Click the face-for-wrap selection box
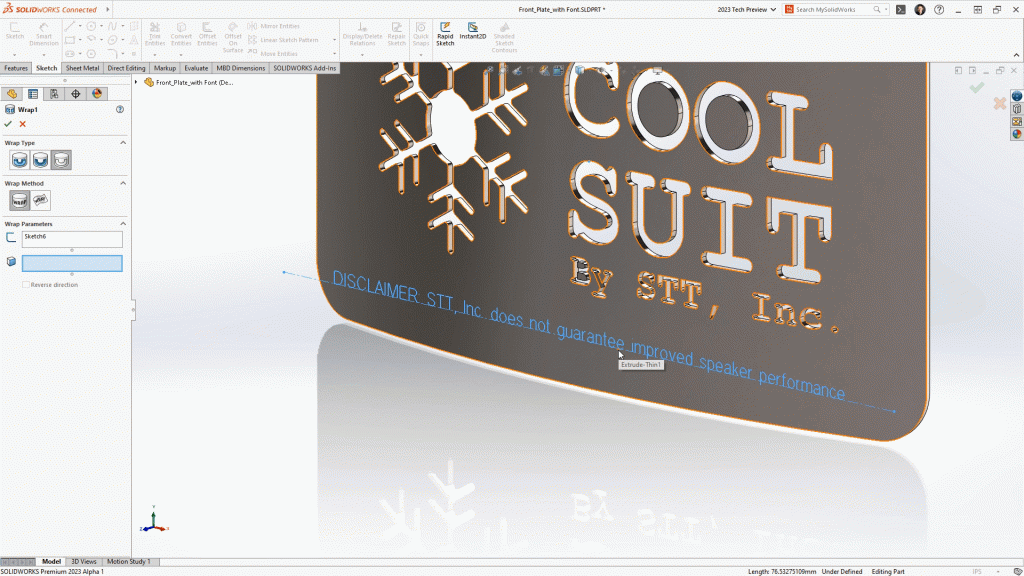The height and width of the screenshot is (576, 1024). (72, 263)
